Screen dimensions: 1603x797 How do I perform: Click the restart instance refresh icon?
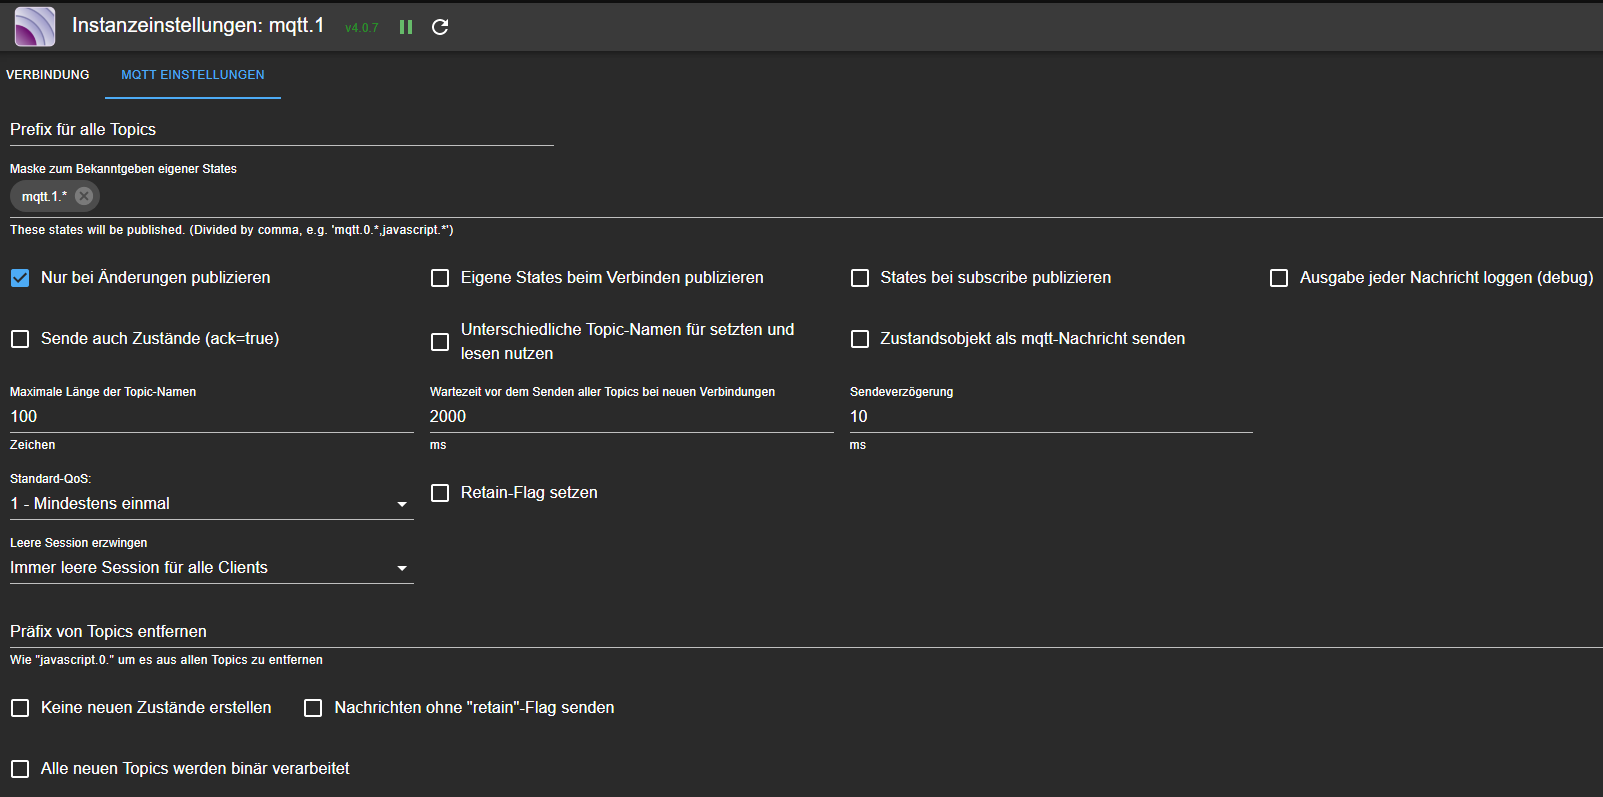[440, 27]
